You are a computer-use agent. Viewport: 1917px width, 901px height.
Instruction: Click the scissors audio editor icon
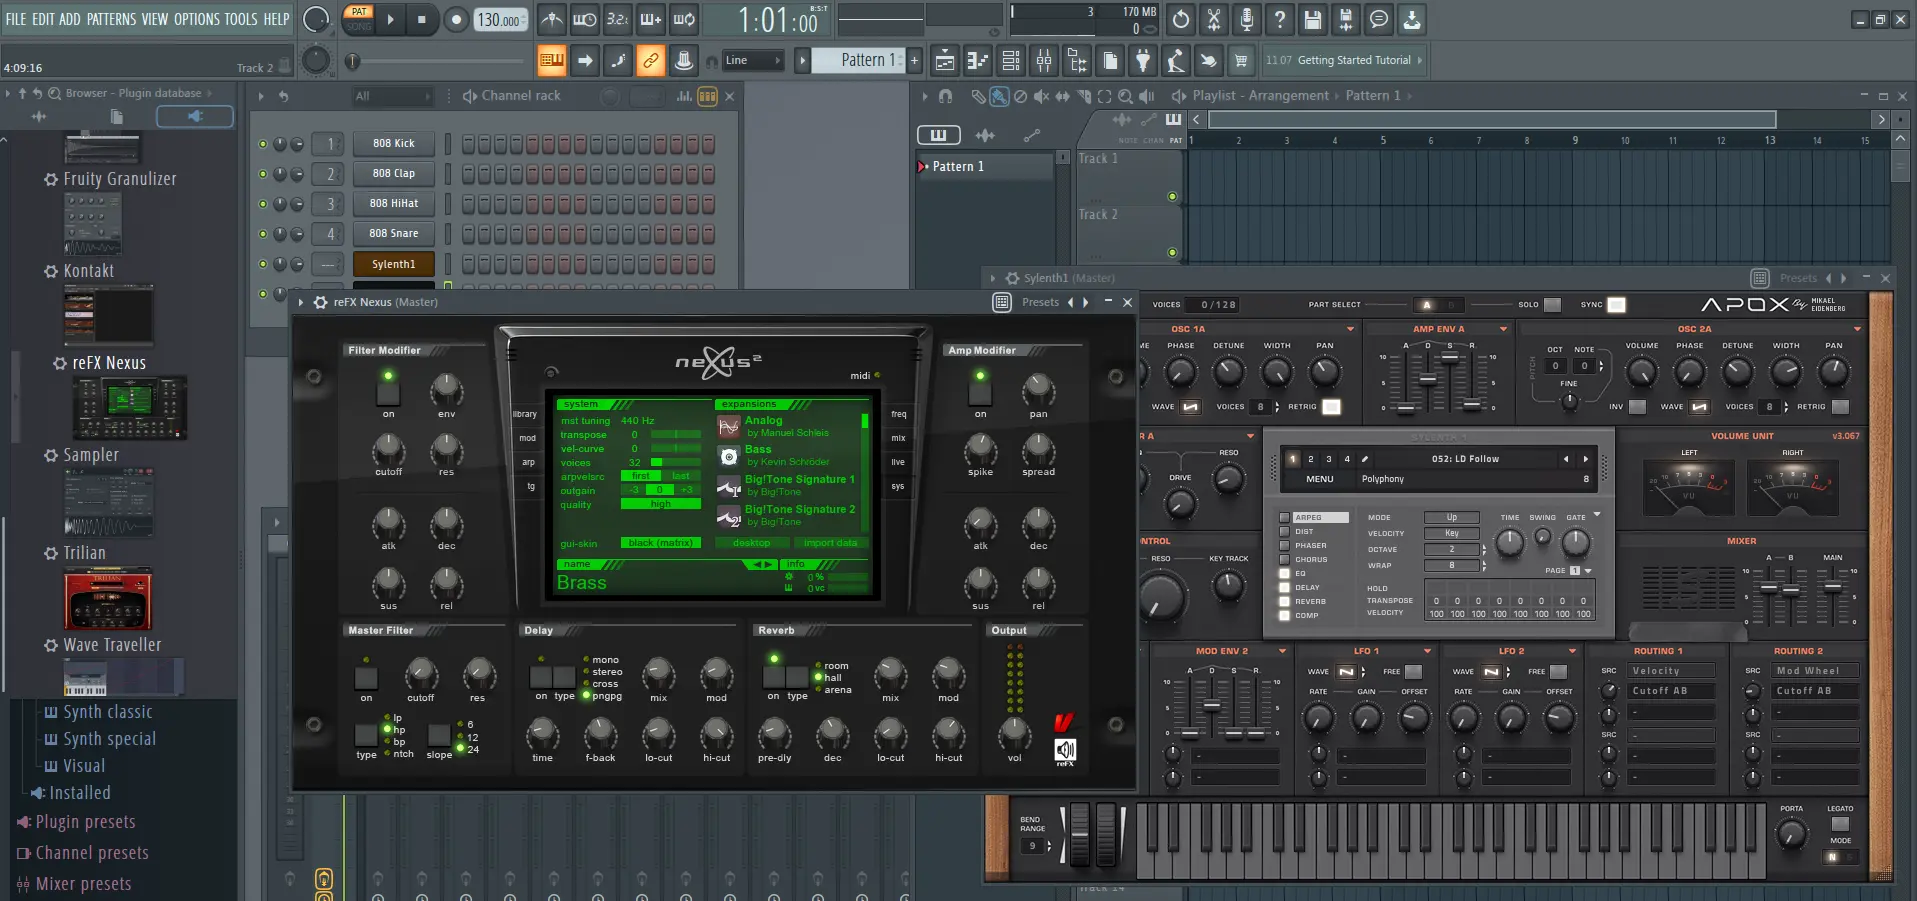pos(1214,19)
